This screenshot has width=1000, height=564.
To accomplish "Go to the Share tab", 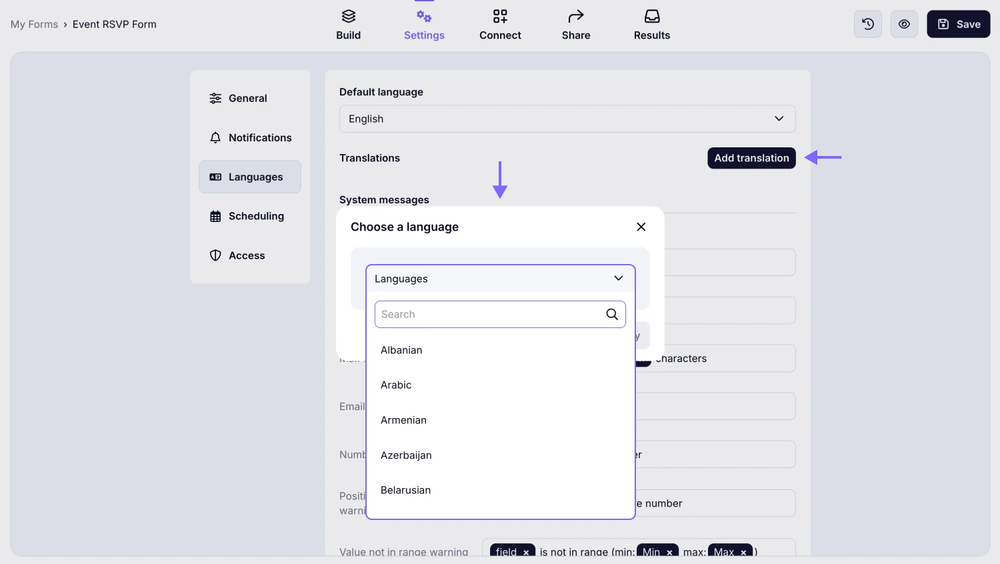I will 576,25.
